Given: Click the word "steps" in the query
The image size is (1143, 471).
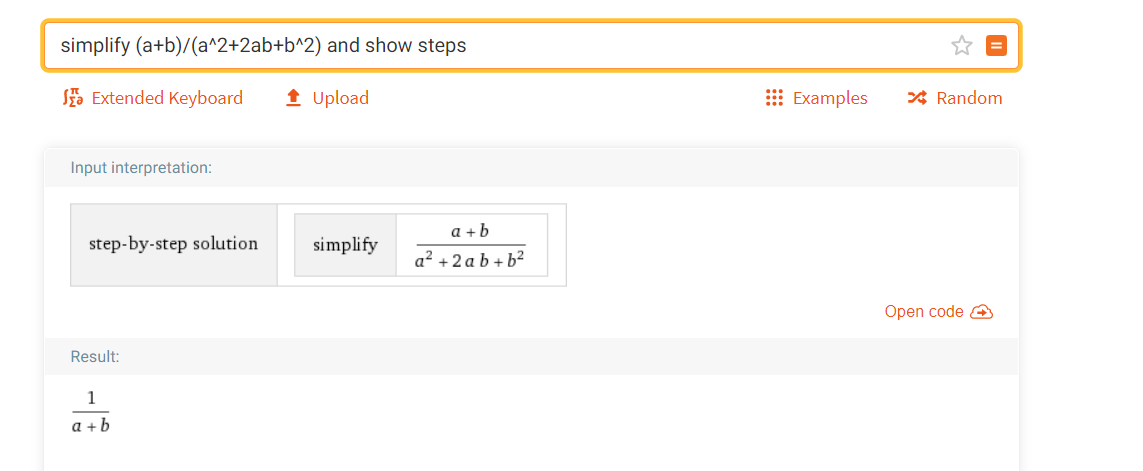Looking at the screenshot, I should [442, 46].
